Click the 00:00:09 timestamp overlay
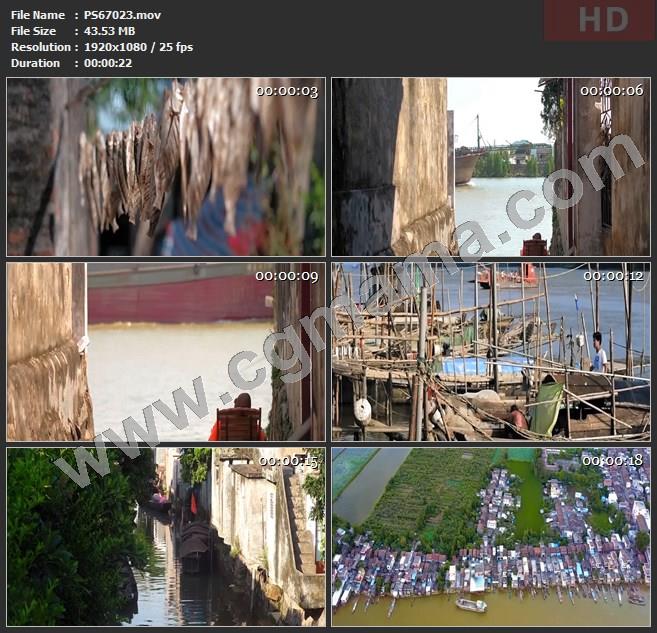 coord(287,276)
